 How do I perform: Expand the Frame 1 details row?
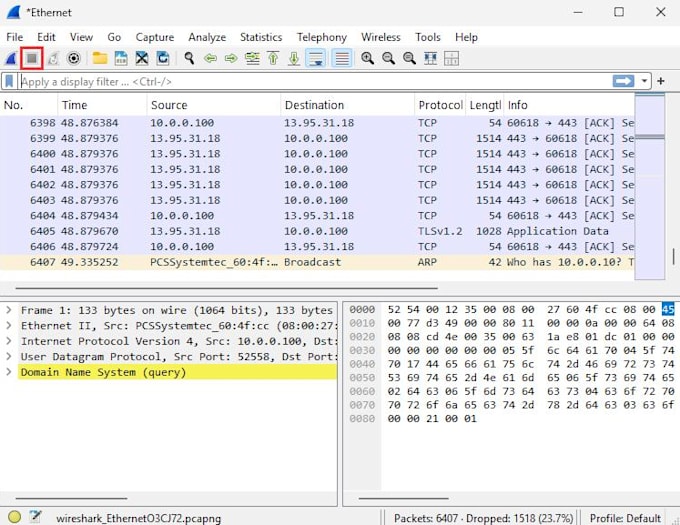point(8,310)
